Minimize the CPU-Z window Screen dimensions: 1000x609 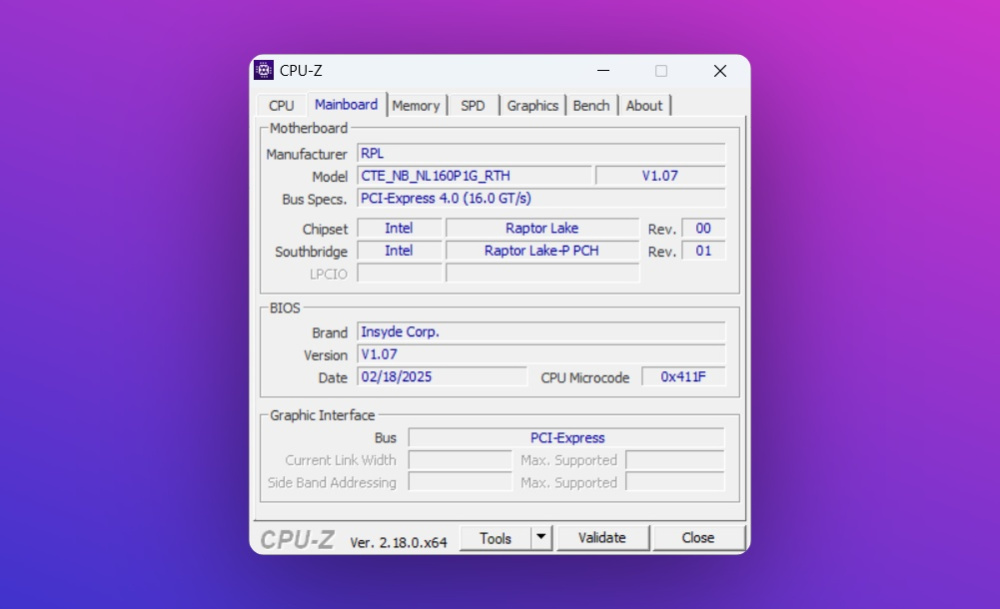pyautogui.click(x=603, y=71)
